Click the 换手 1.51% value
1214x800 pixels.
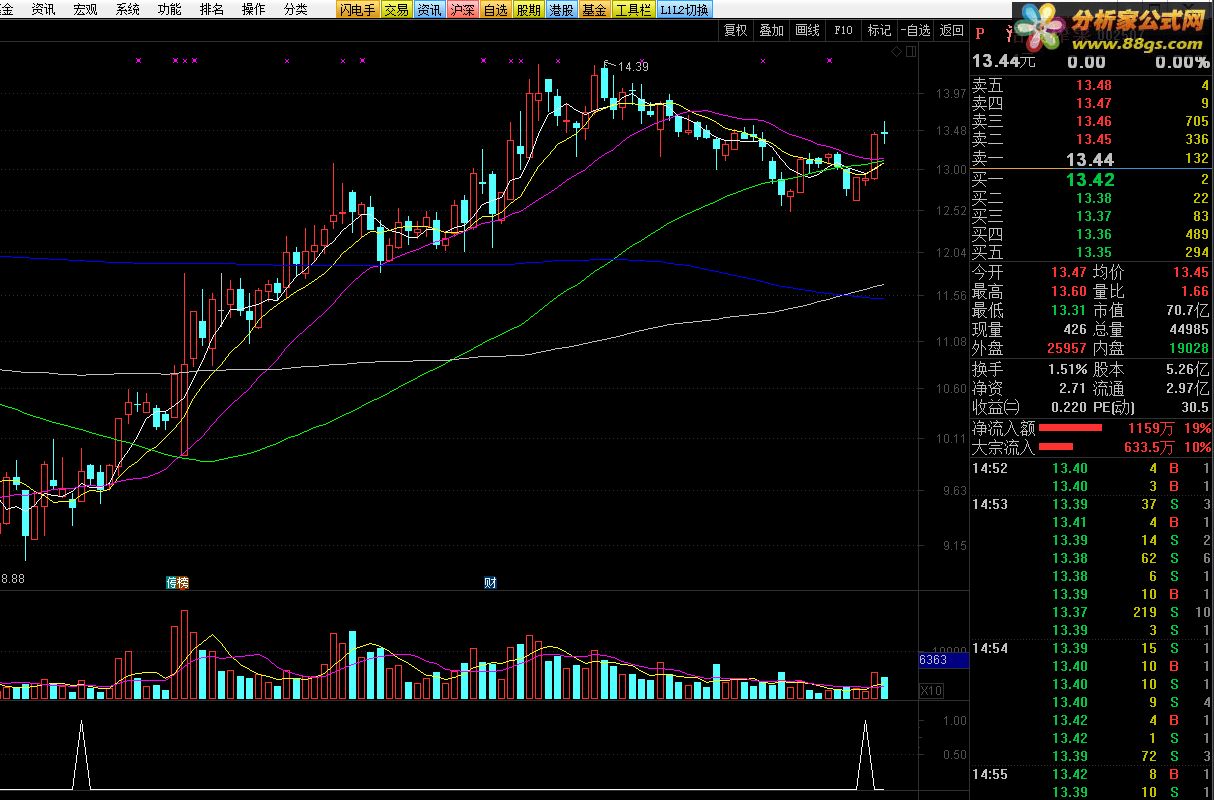(x=1066, y=370)
